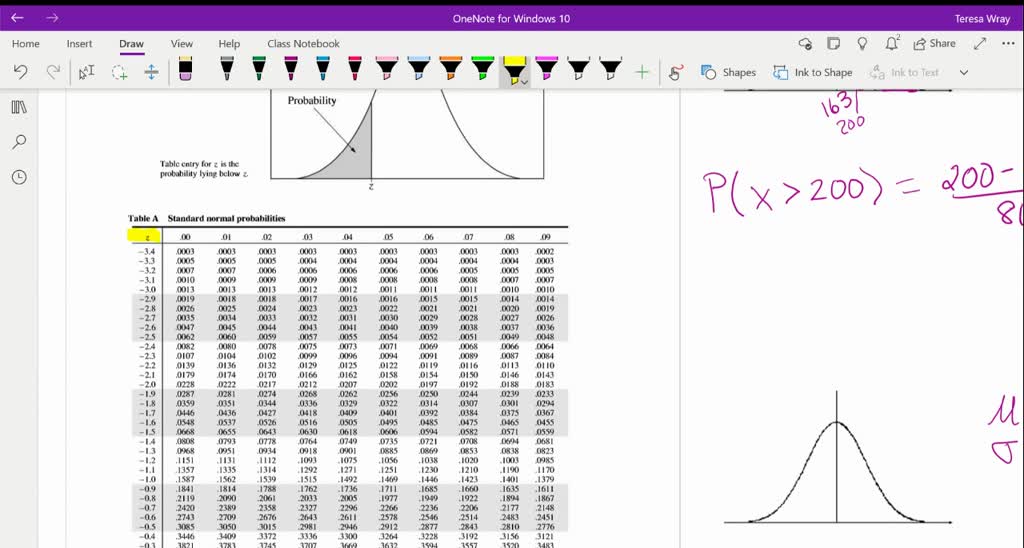1024x548 pixels.
Task: Switch to the Home tab
Action: [26, 44]
